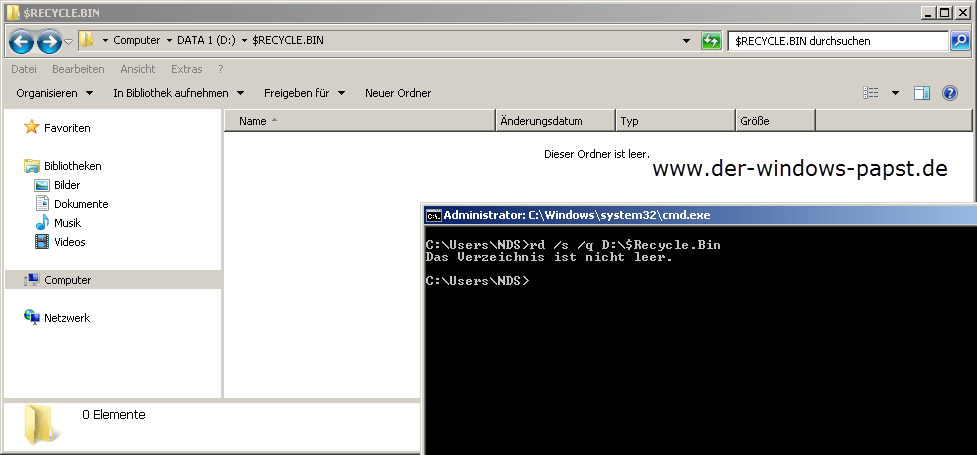977x455 pixels.
Task: Select Netzwerk in the navigation pane
Action: 67,318
